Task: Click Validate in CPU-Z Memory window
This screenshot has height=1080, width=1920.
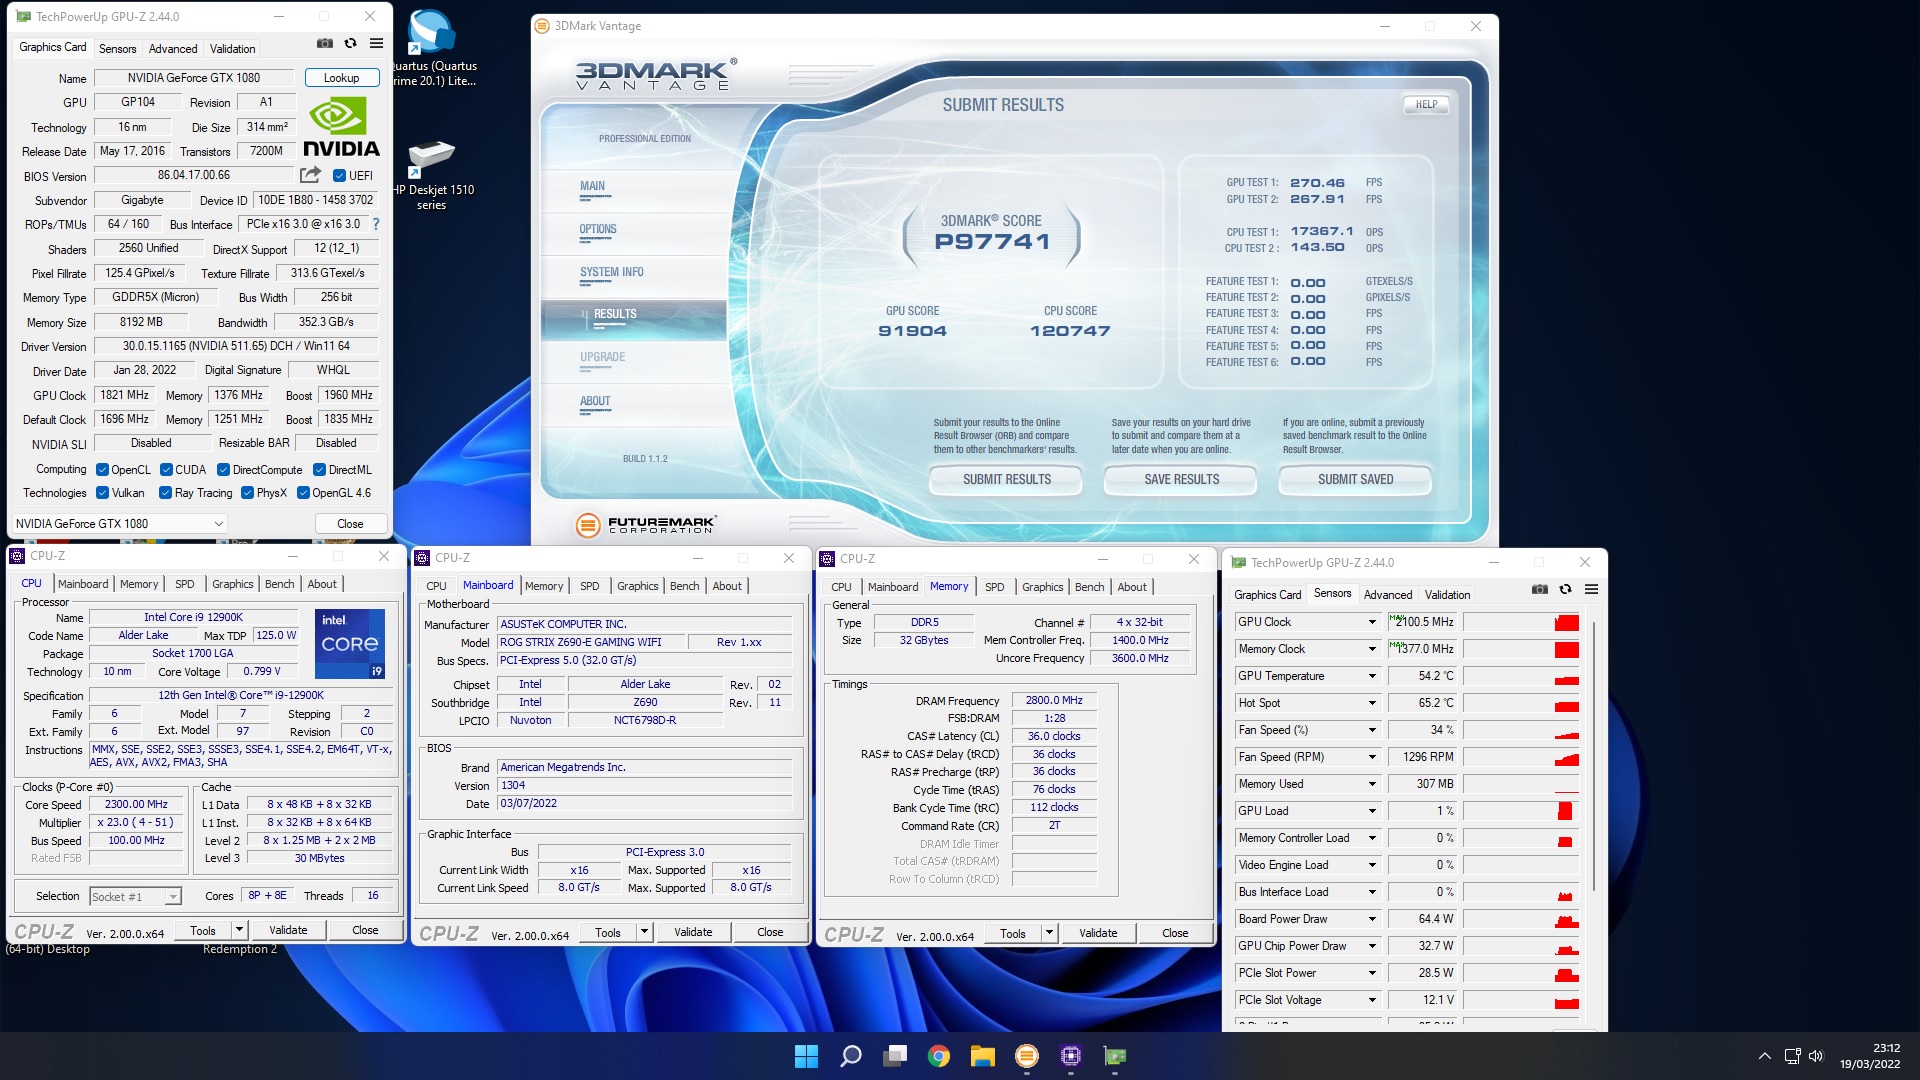Action: point(1098,933)
